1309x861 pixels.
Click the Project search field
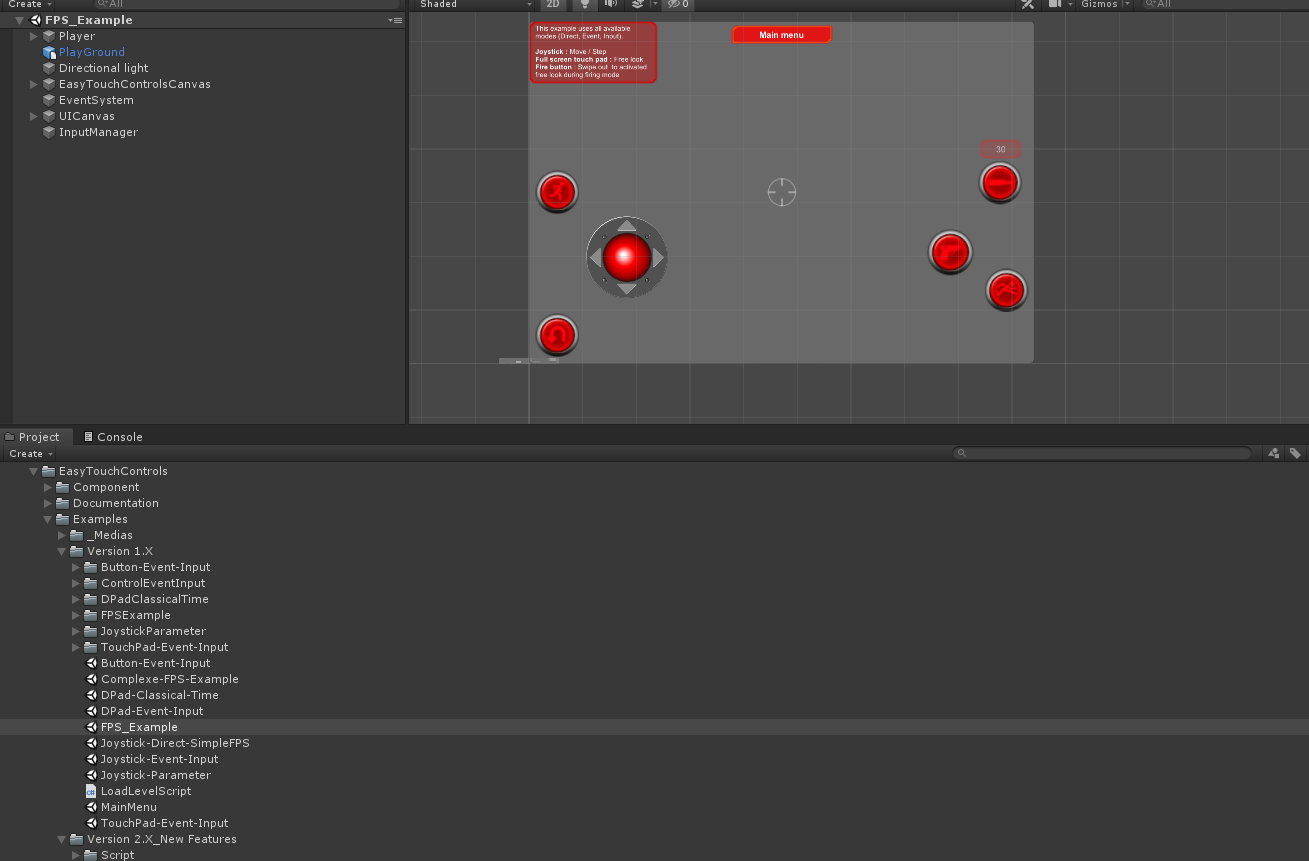point(1100,452)
